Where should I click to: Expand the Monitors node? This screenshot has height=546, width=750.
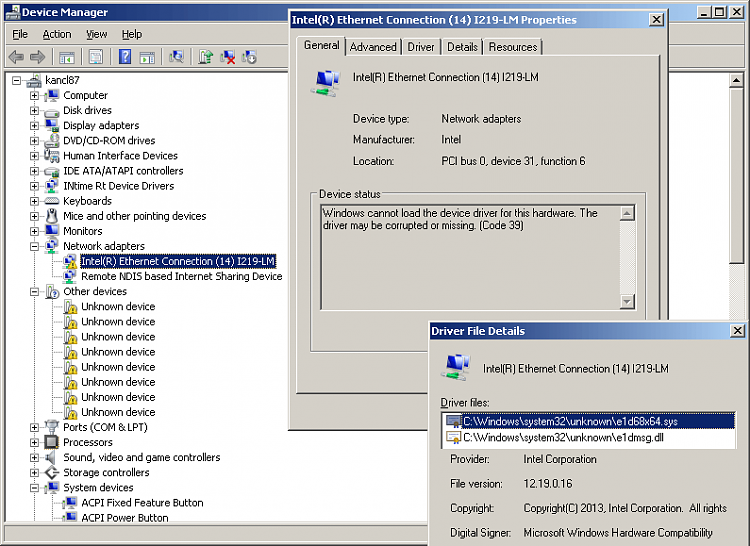(x=34, y=231)
